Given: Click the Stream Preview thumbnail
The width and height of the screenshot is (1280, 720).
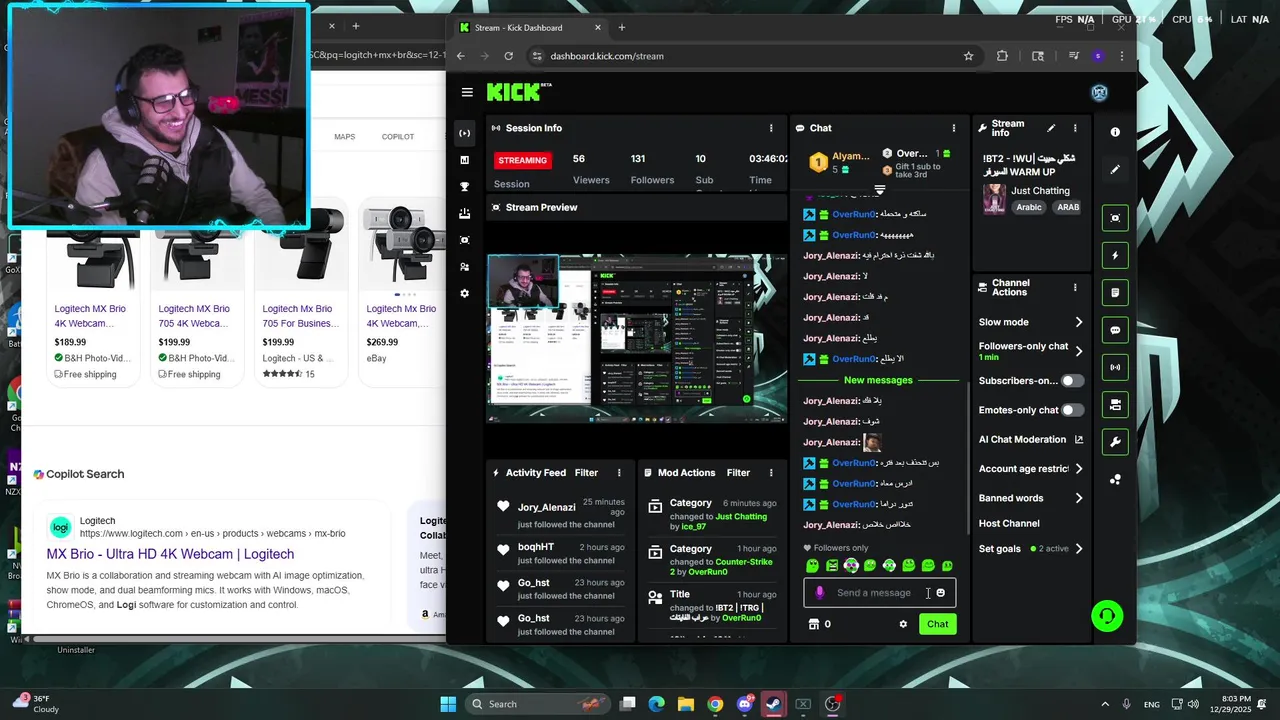Looking at the screenshot, I should click(x=636, y=338).
